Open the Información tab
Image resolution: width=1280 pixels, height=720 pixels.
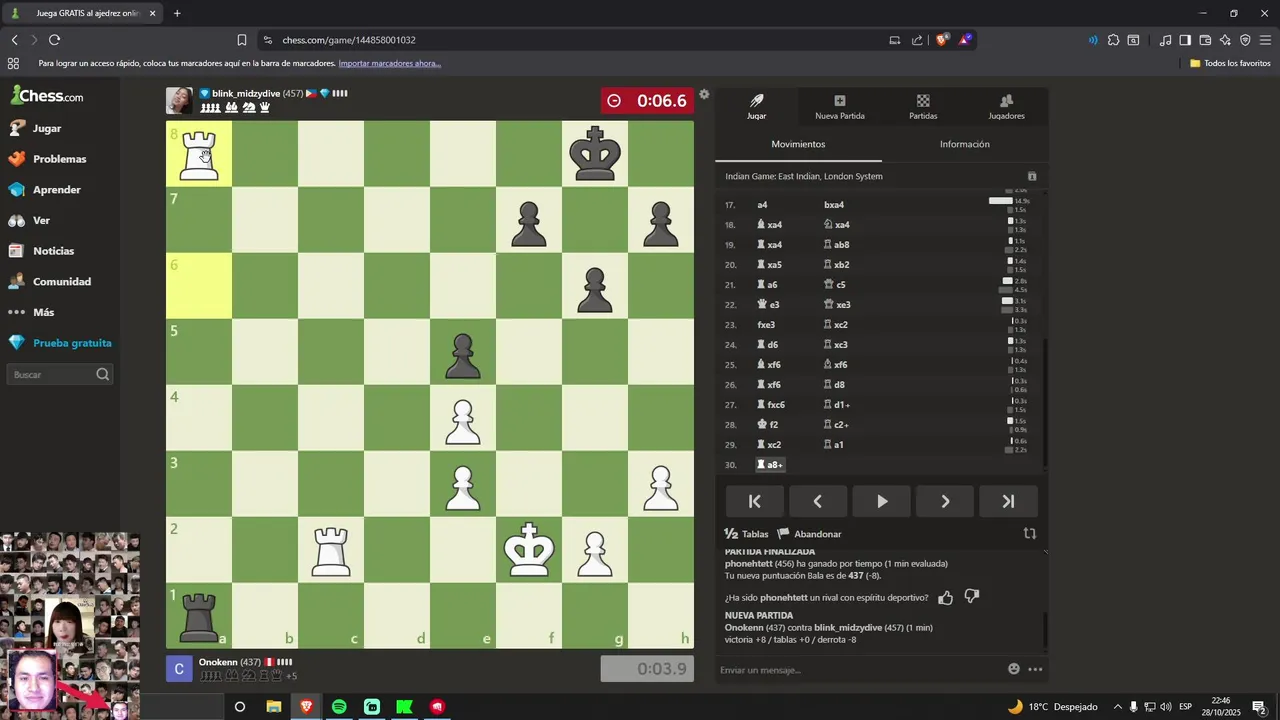tap(965, 144)
